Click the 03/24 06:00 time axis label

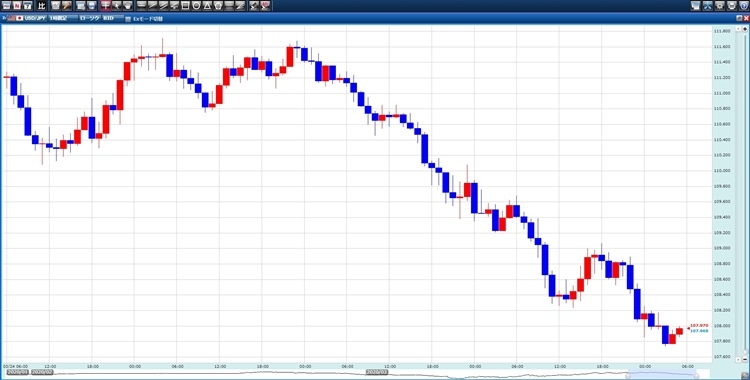pyautogui.click(x=15, y=366)
